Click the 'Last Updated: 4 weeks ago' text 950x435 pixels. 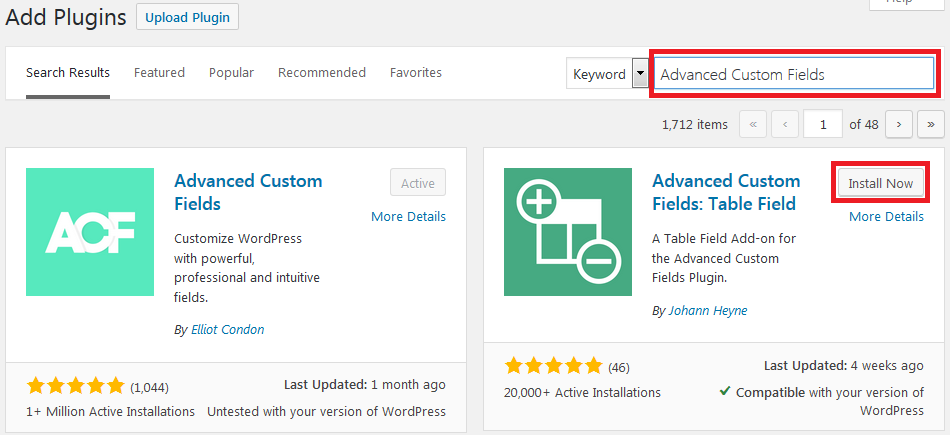click(843, 365)
